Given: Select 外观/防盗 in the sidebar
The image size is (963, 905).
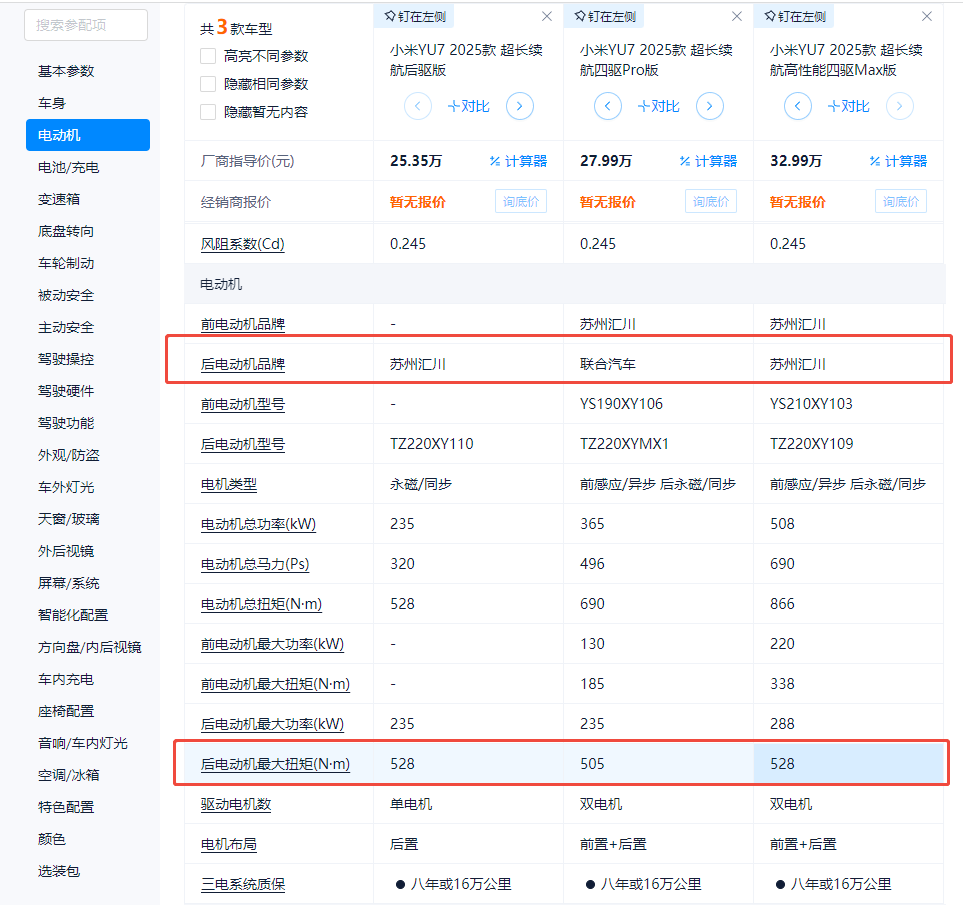Looking at the screenshot, I should tap(68, 455).
